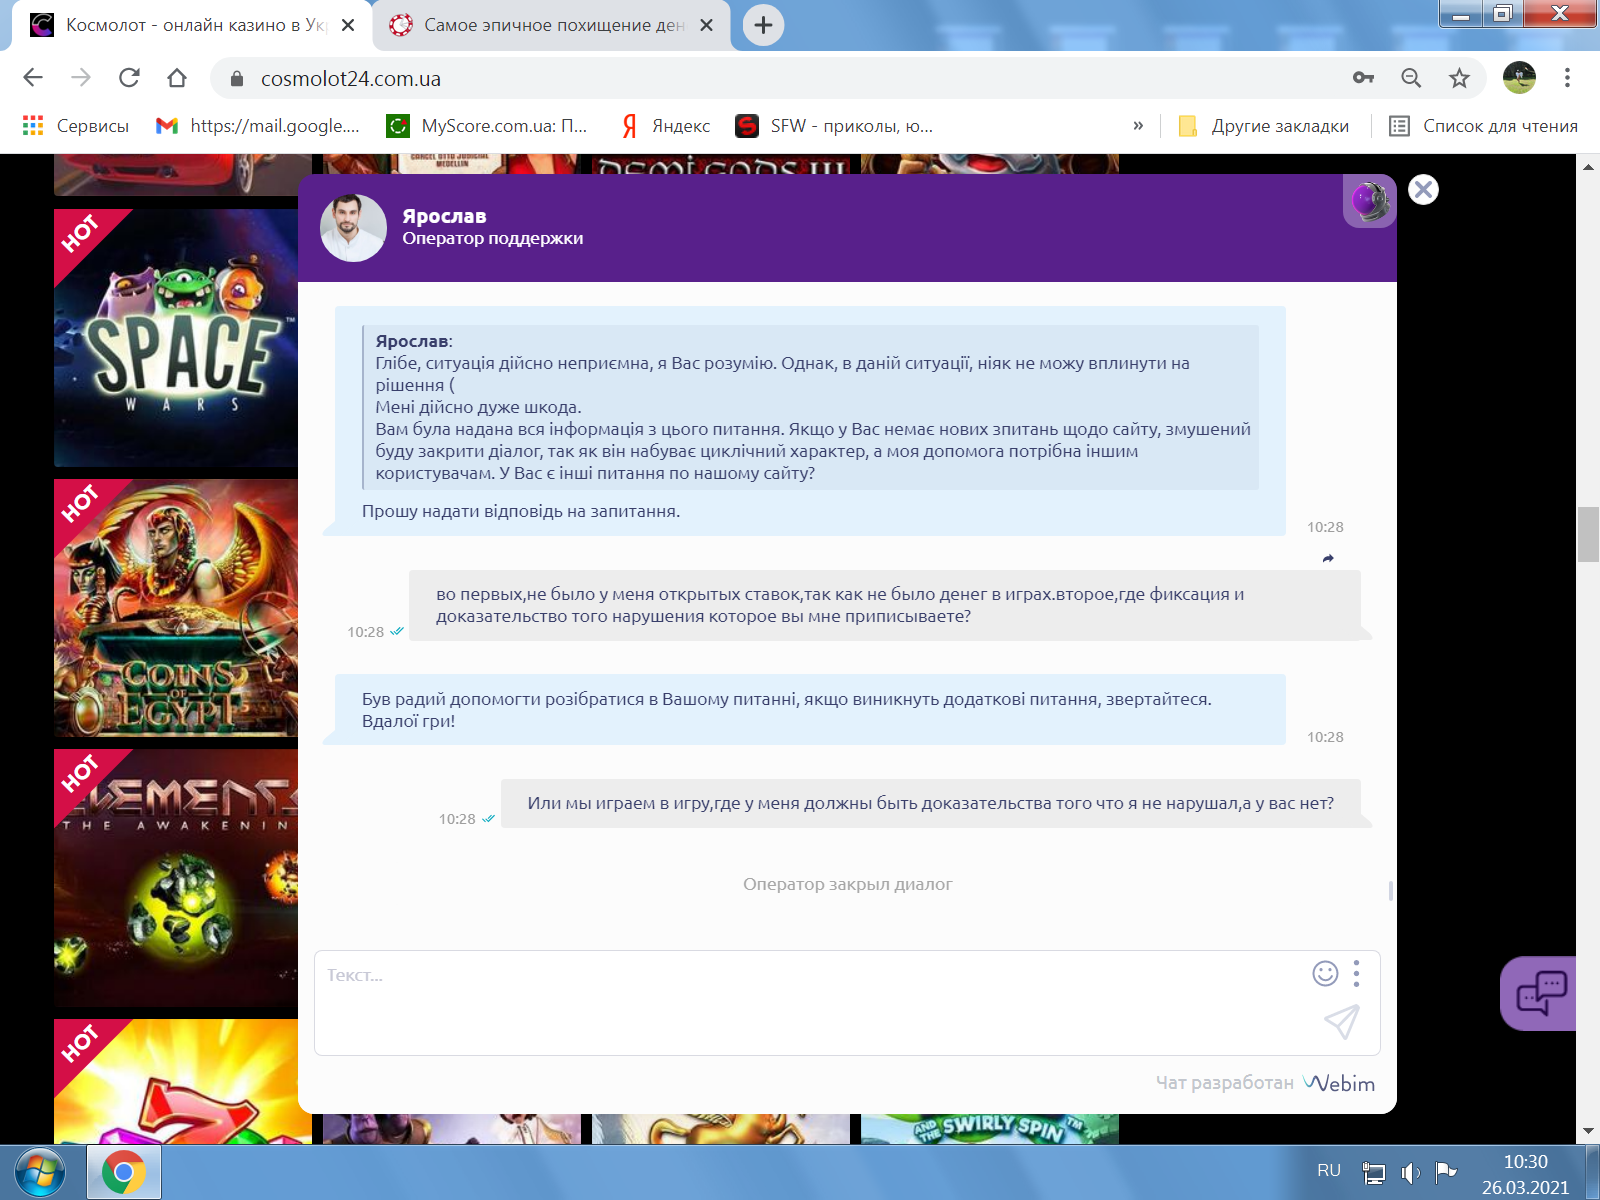
Task: Click the page scrollbar down arrow
Action: [1588, 1133]
